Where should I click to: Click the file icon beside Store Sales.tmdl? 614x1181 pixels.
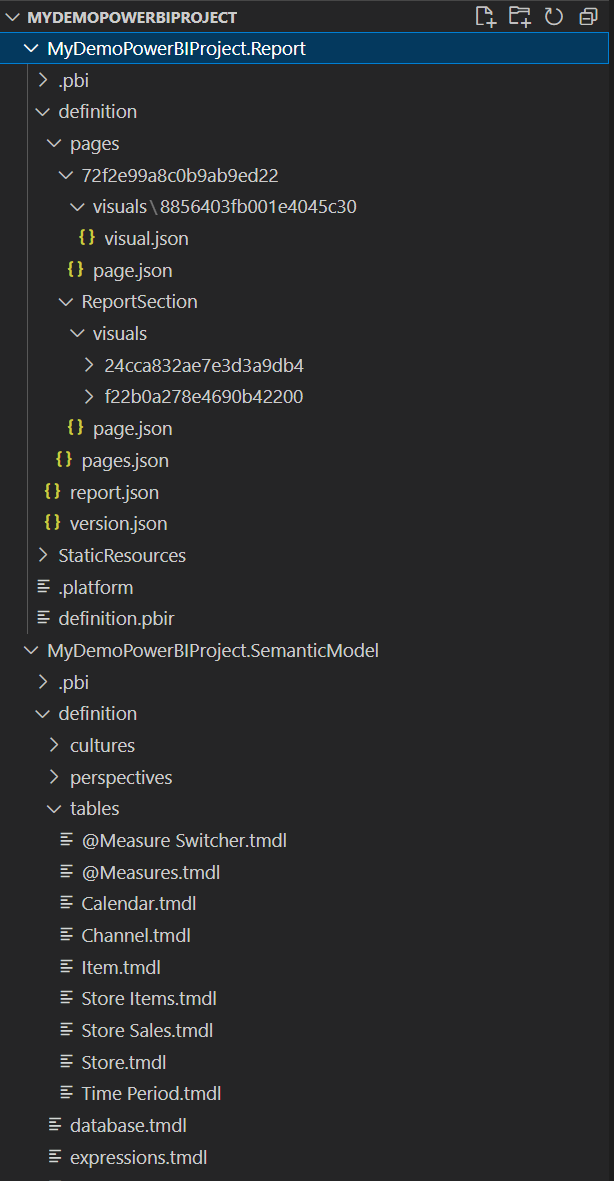(66, 1030)
